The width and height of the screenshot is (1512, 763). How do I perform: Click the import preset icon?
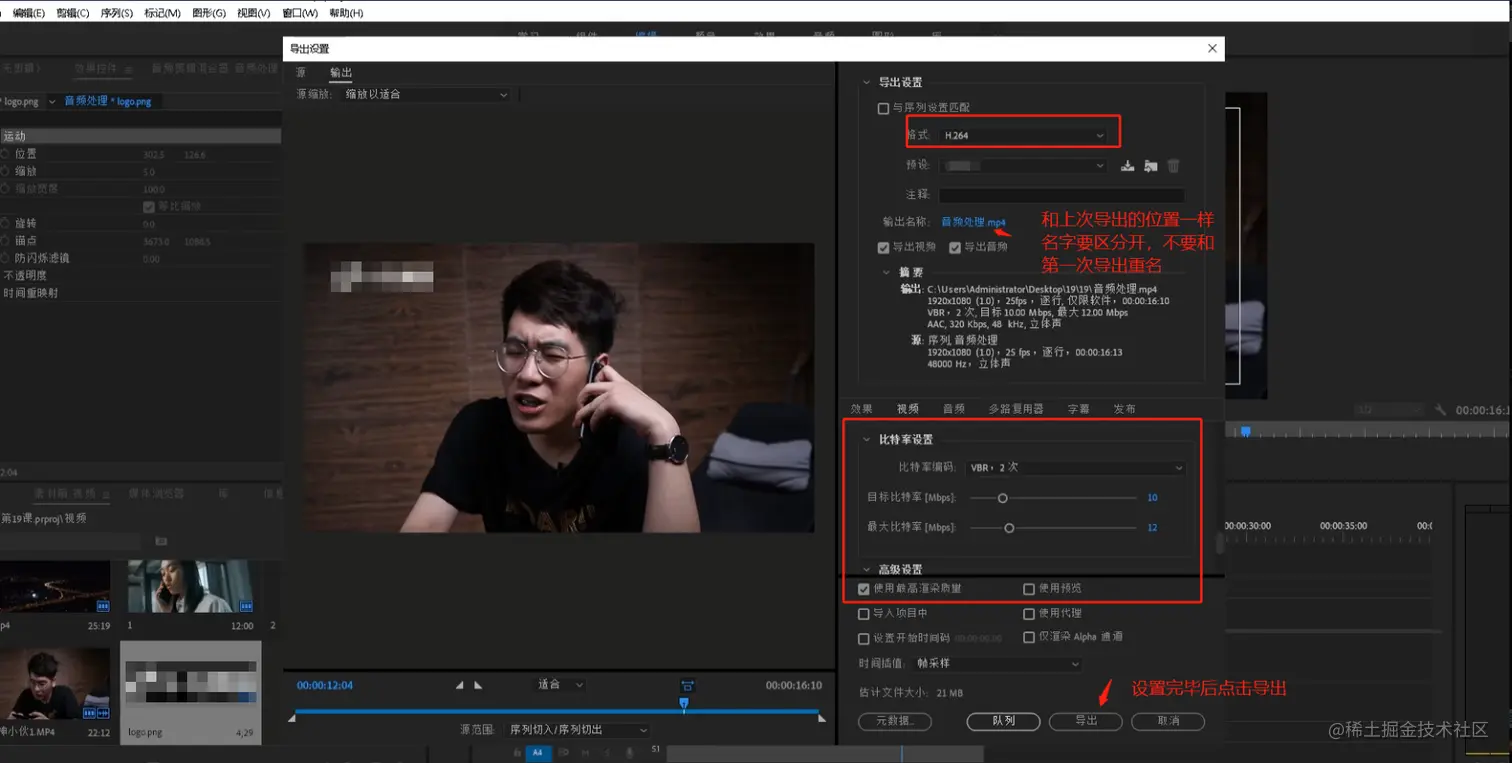coord(1151,166)
